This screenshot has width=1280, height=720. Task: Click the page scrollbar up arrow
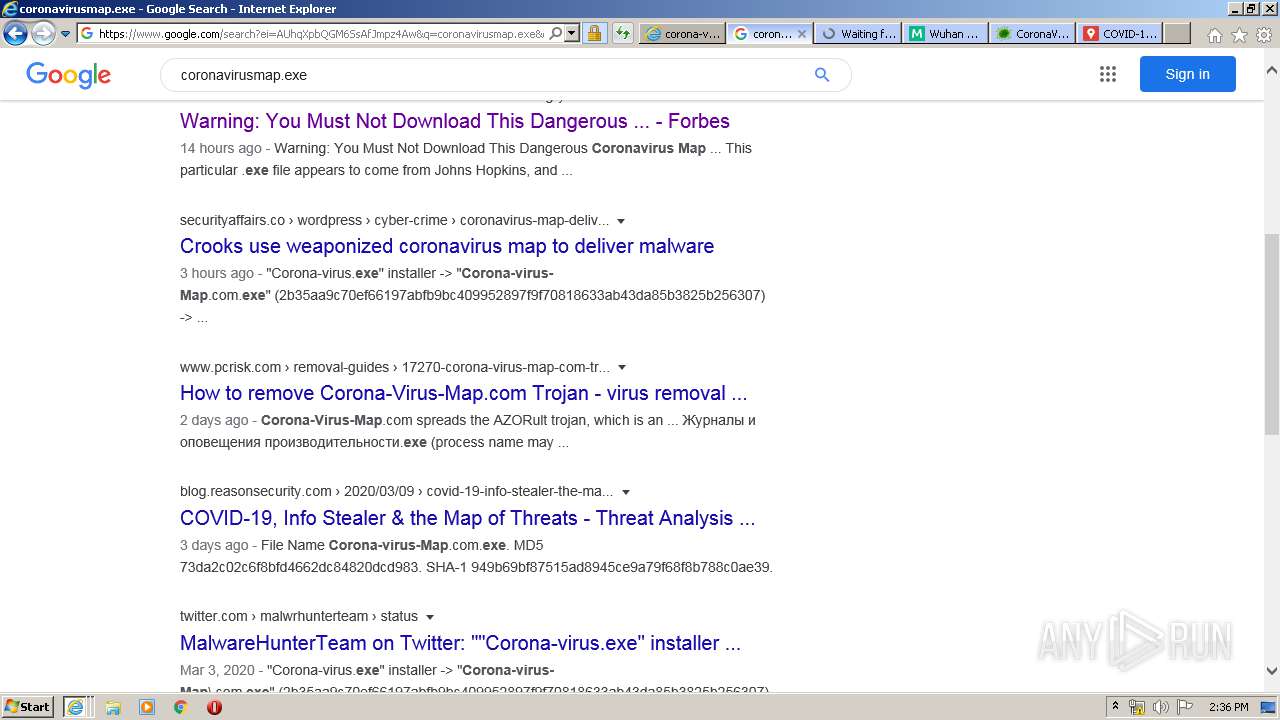coord(1272,71)
